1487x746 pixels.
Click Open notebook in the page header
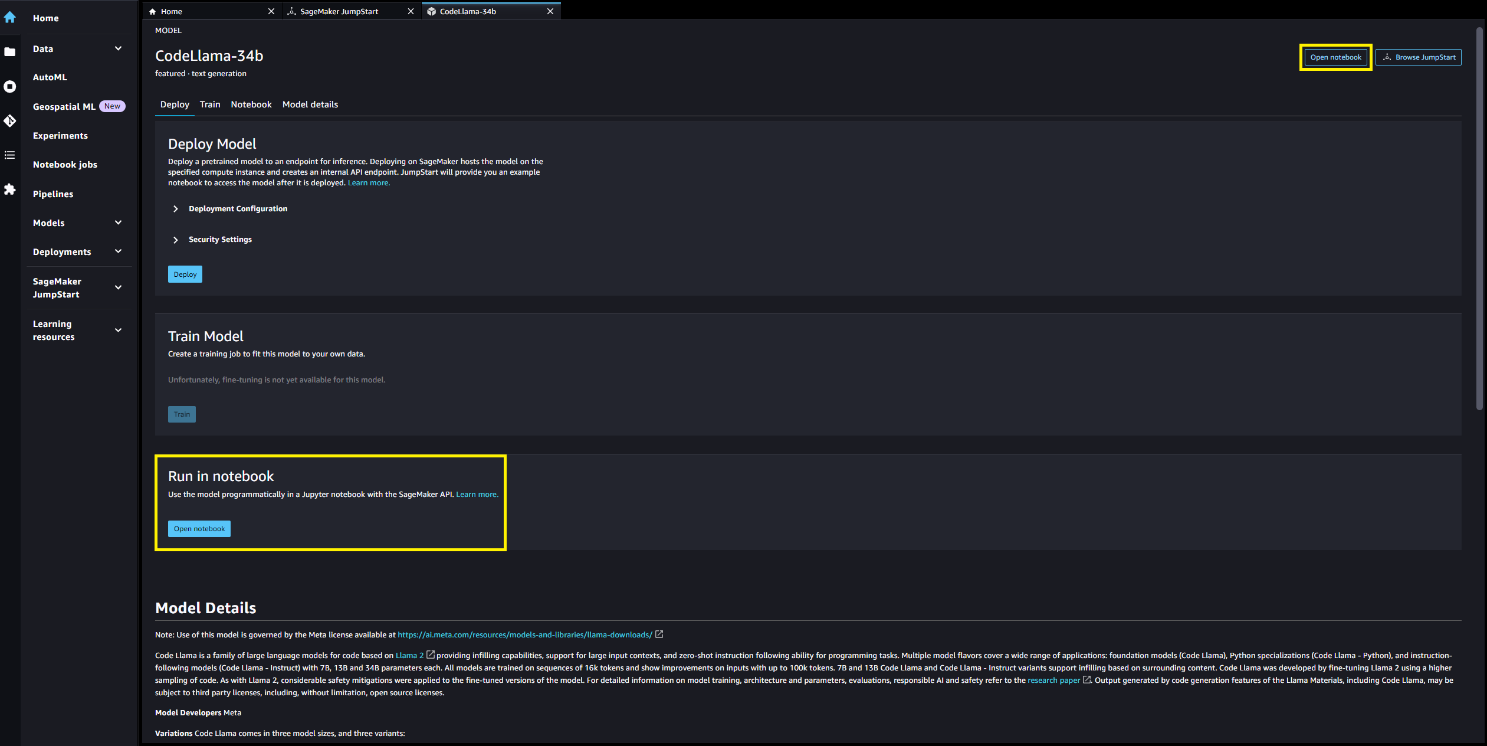(x=1336, y=58)
